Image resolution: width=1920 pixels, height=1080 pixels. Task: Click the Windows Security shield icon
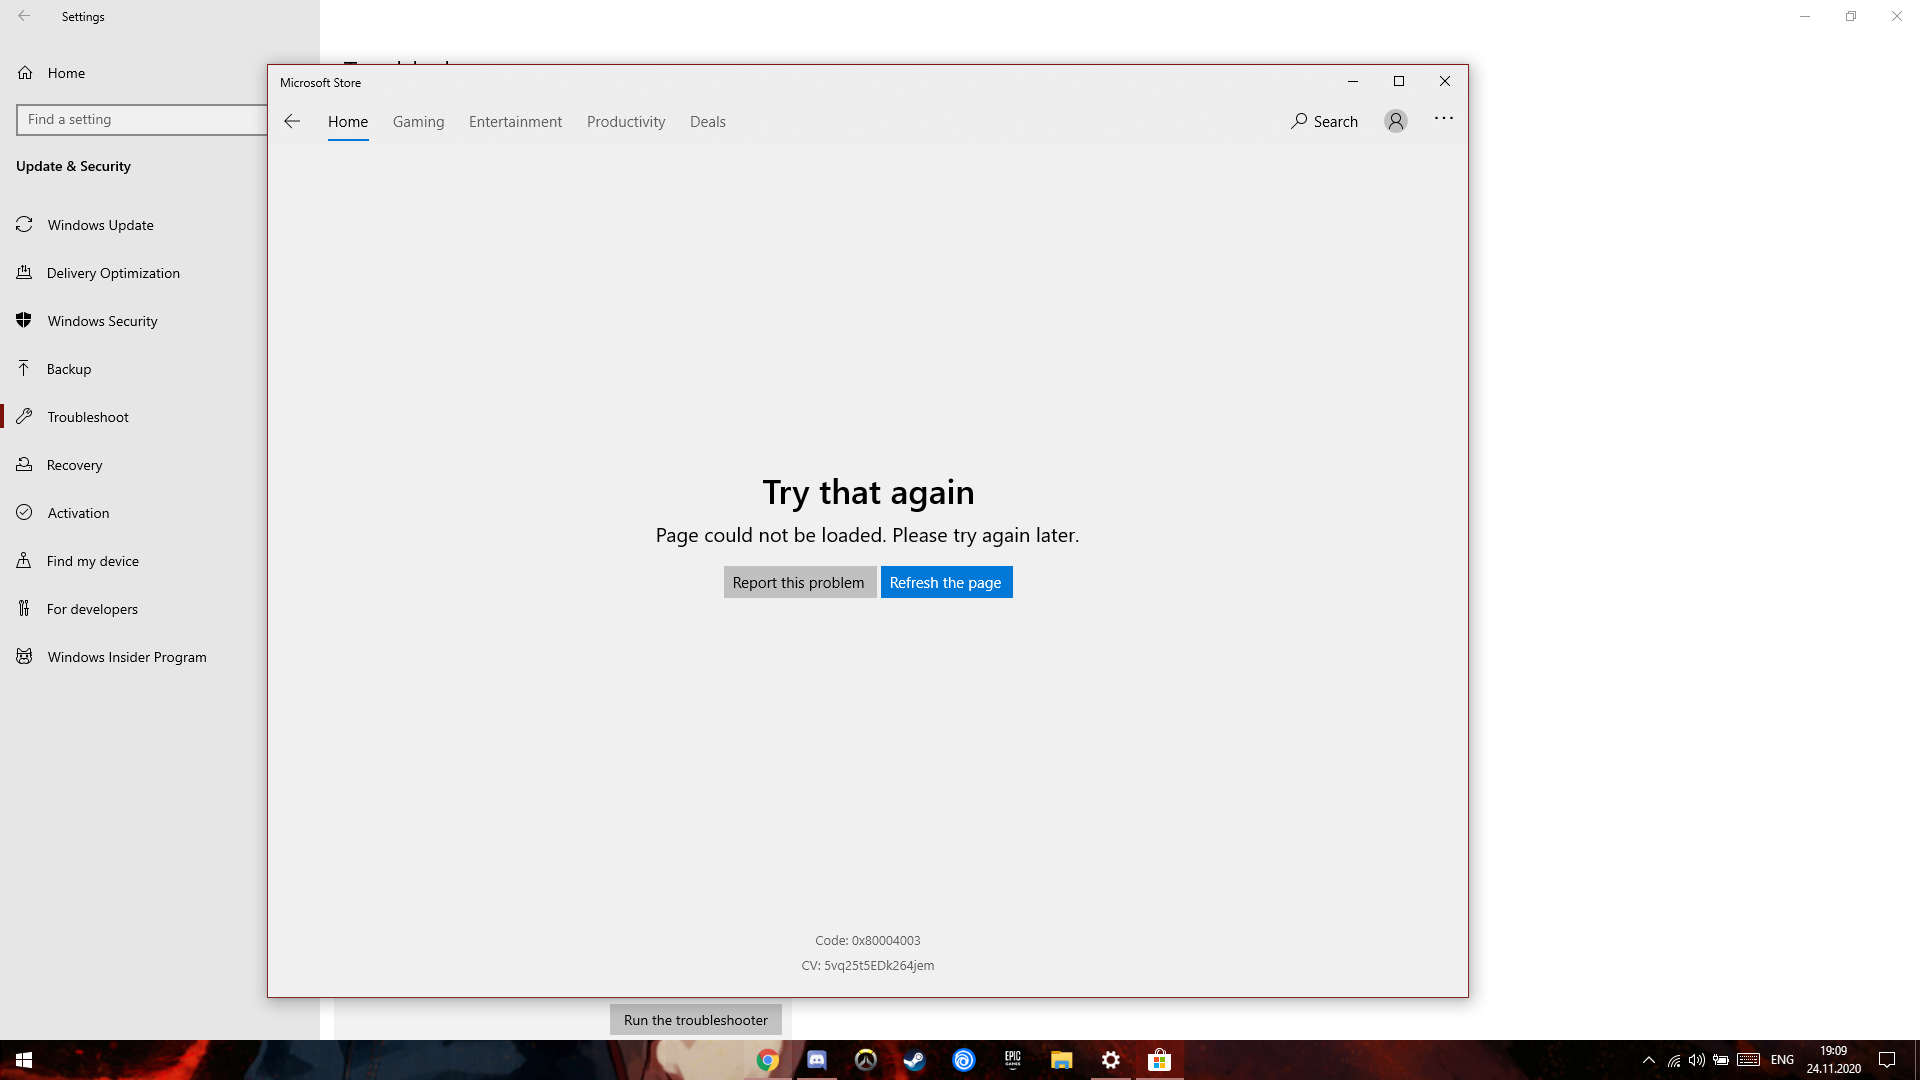pos(24,320)
